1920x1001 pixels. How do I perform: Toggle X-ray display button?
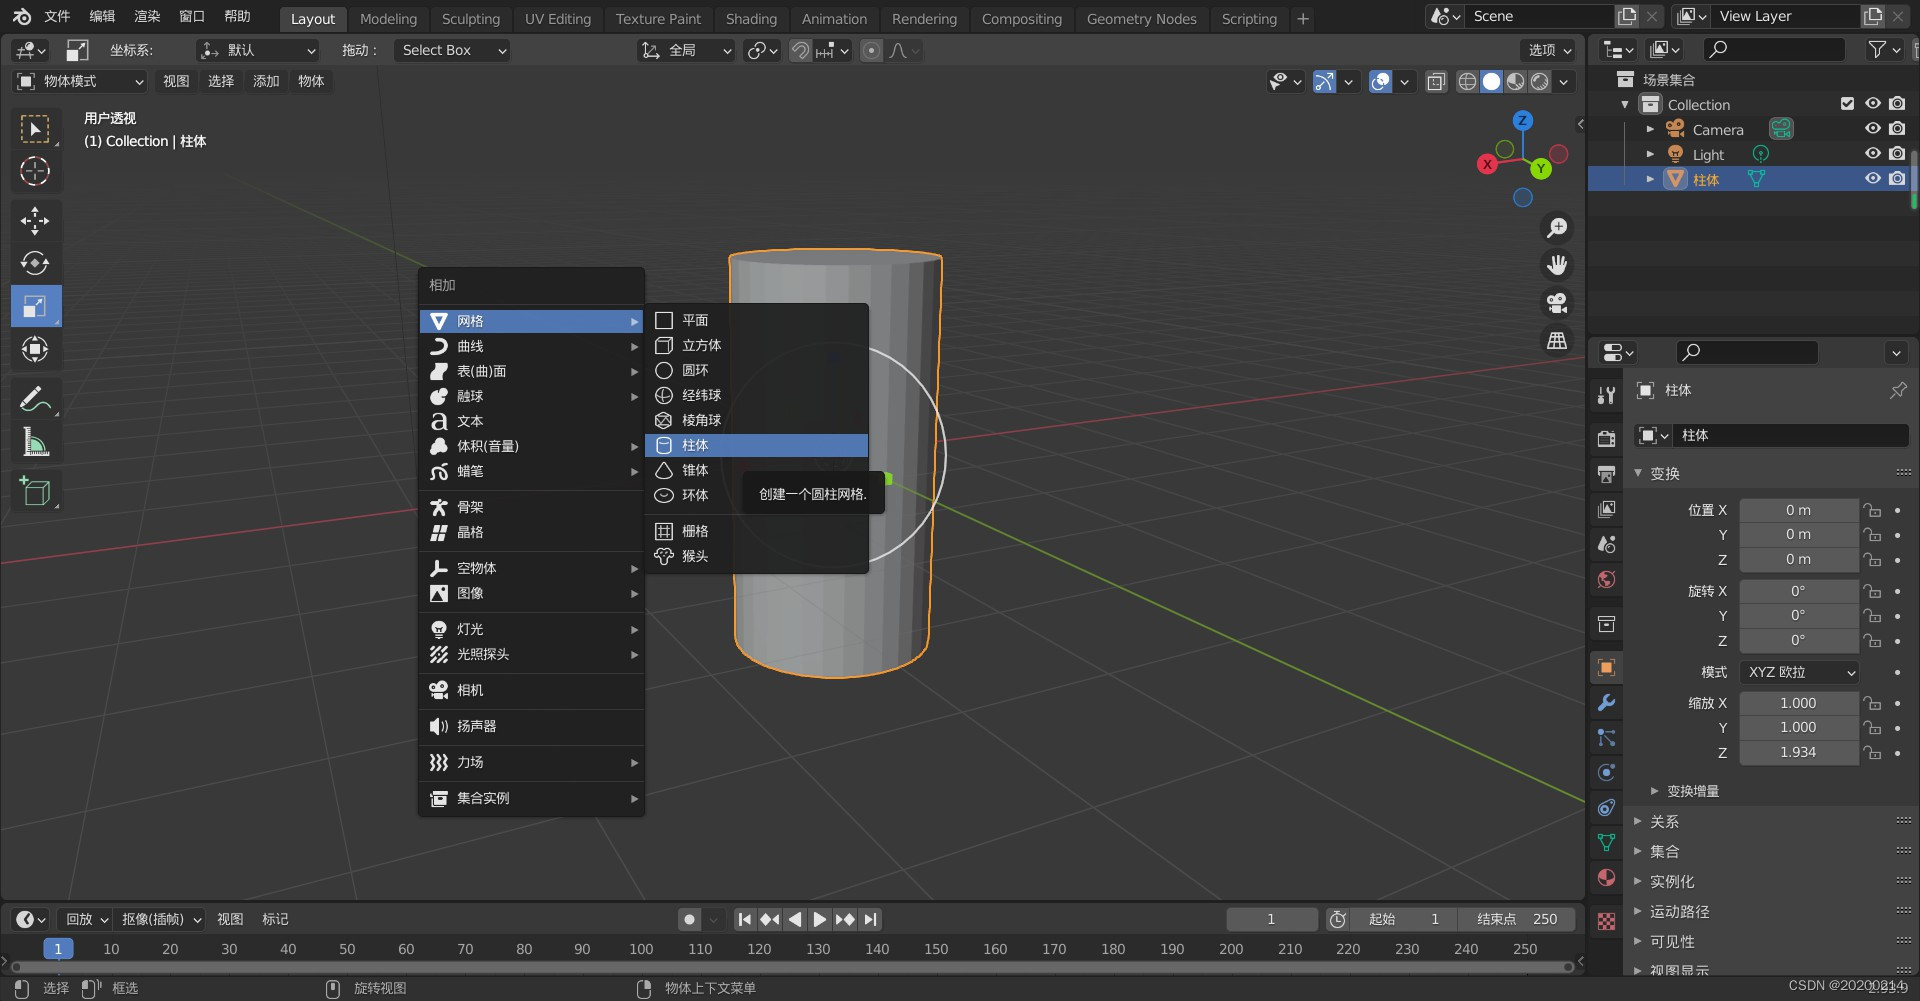1436,82
